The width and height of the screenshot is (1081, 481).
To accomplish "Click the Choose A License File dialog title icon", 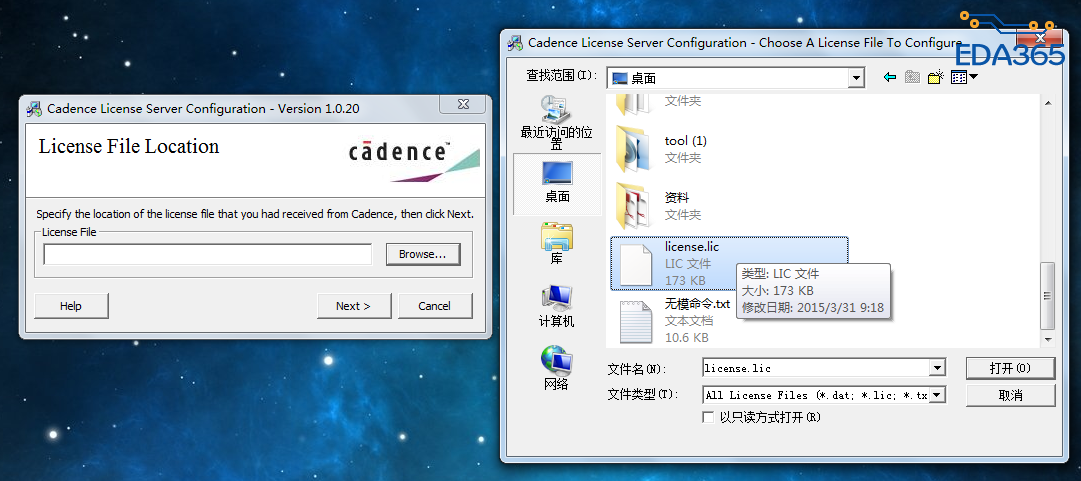I will 514,43.
